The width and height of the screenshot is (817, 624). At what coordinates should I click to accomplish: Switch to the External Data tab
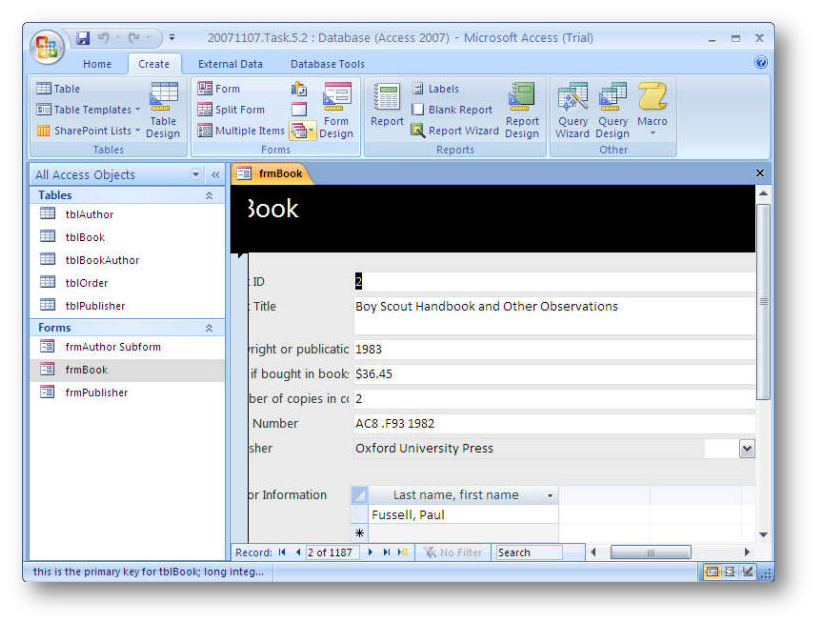click(230, 64)
